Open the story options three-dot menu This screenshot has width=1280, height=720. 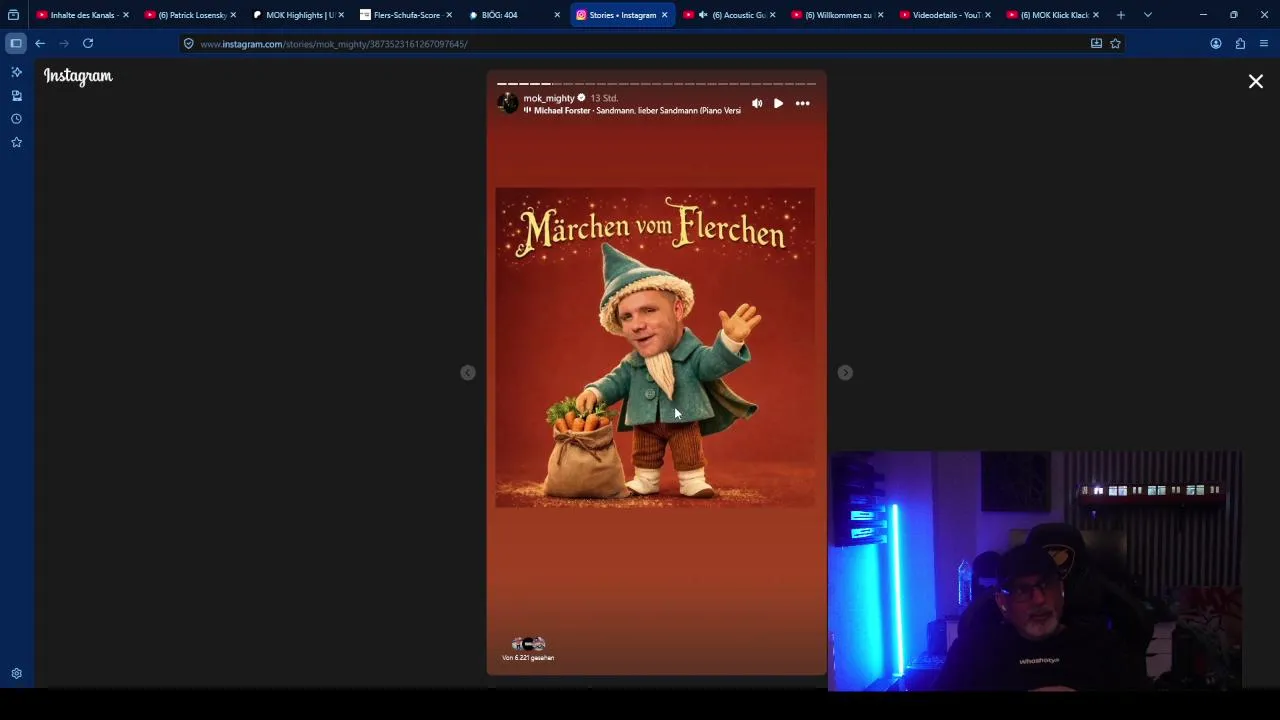(802, 103)
